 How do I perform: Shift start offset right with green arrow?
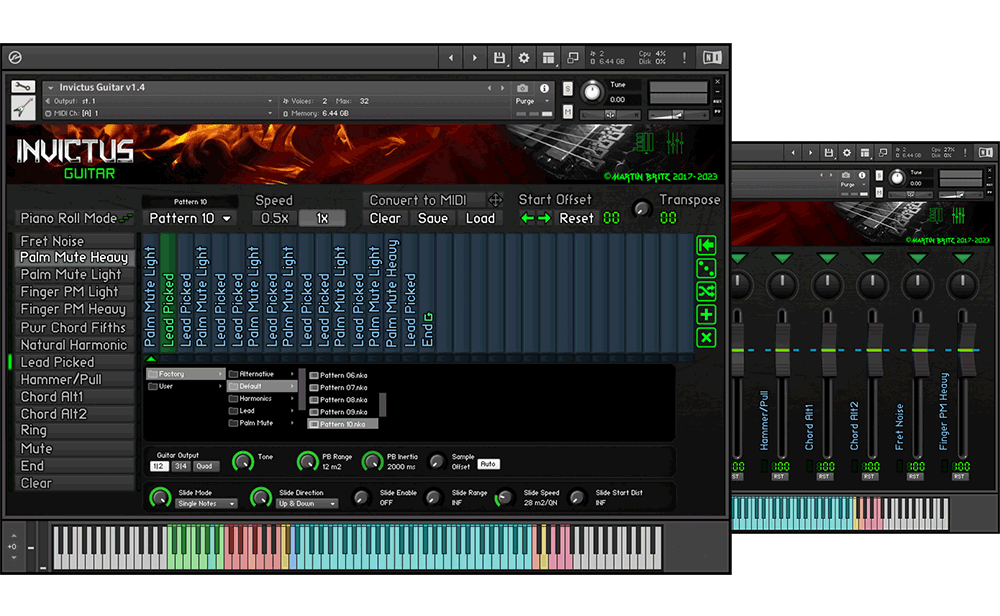click(544, 218)
